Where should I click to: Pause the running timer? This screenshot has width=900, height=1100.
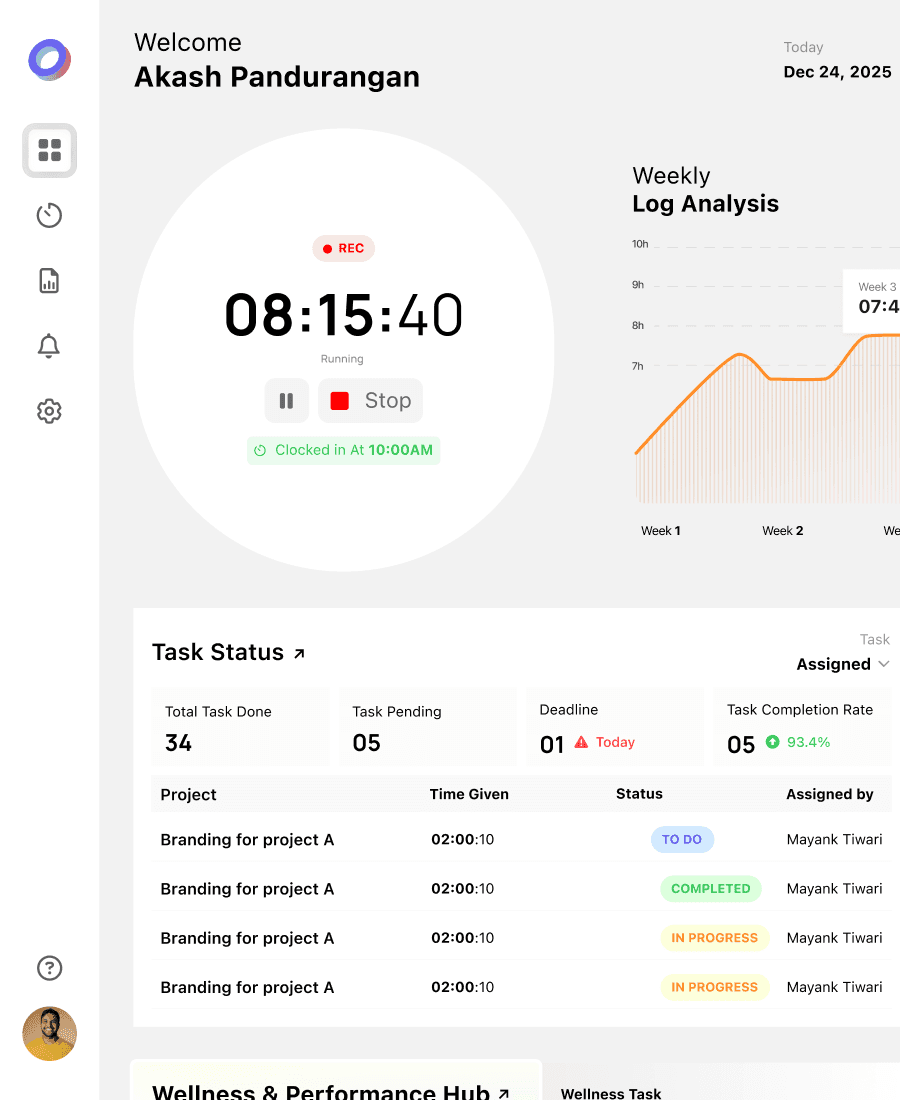click(x=286, y=401)
